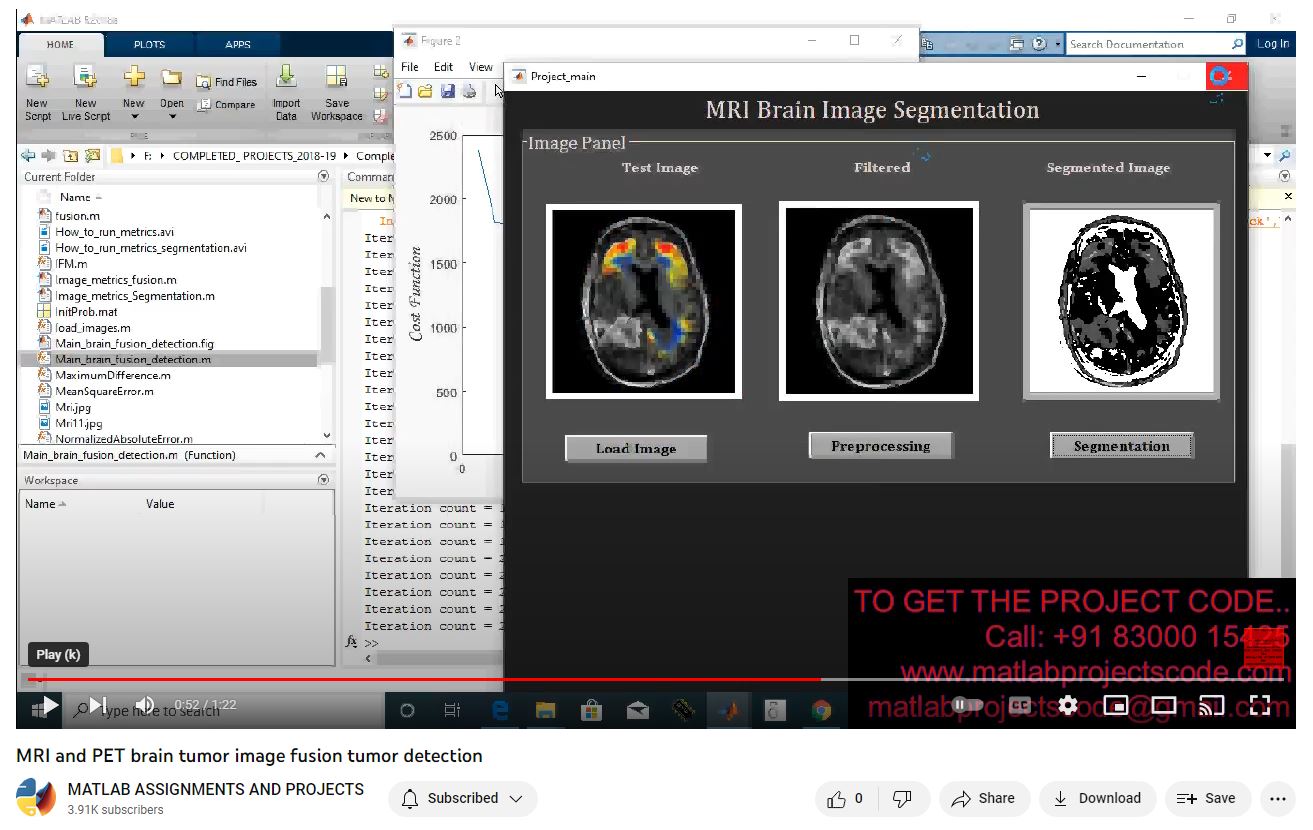Image resolution: width=1313 pixels, height=830 pixels.
Task: Open the more actions ellipsis menu
Action: (x=1278, y=798)
